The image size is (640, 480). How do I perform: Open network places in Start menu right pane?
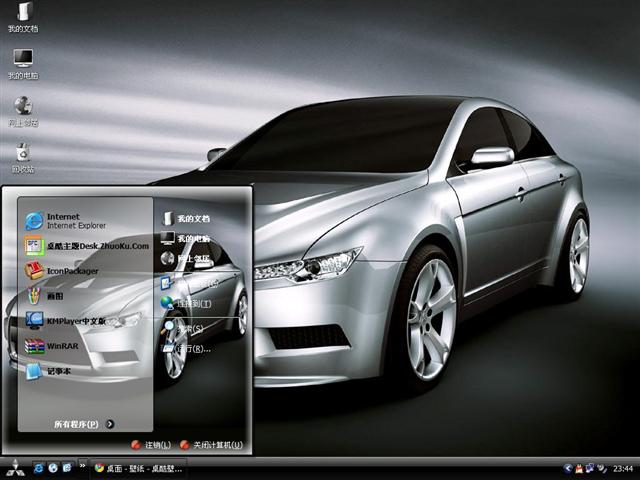pyautogui.click(x=186, y=258)
